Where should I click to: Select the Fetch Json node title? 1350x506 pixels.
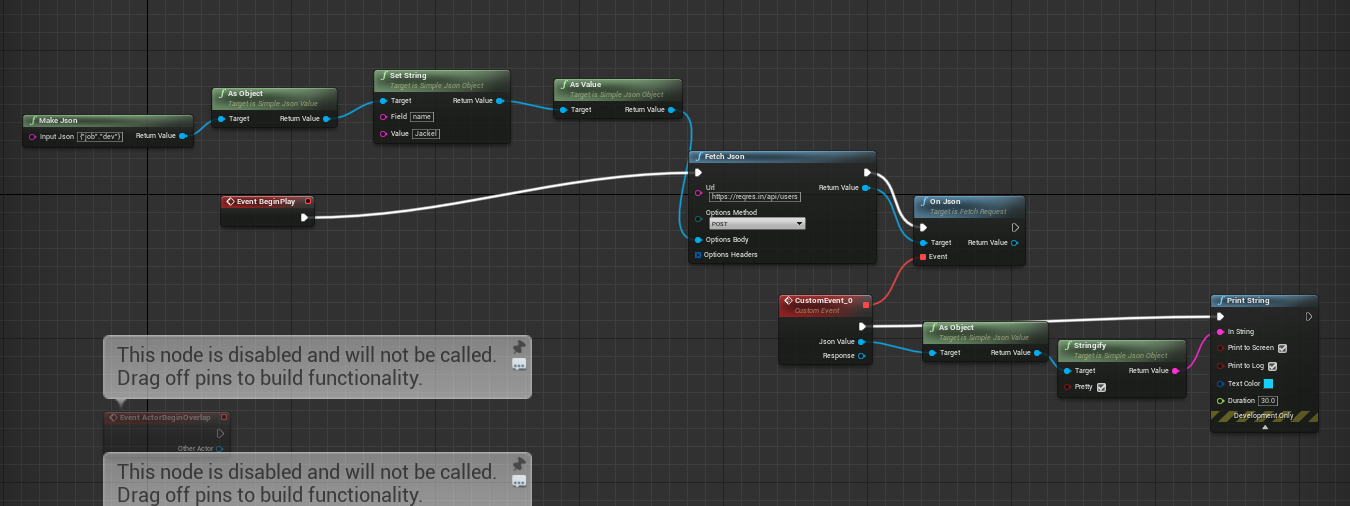click(724, 156)
